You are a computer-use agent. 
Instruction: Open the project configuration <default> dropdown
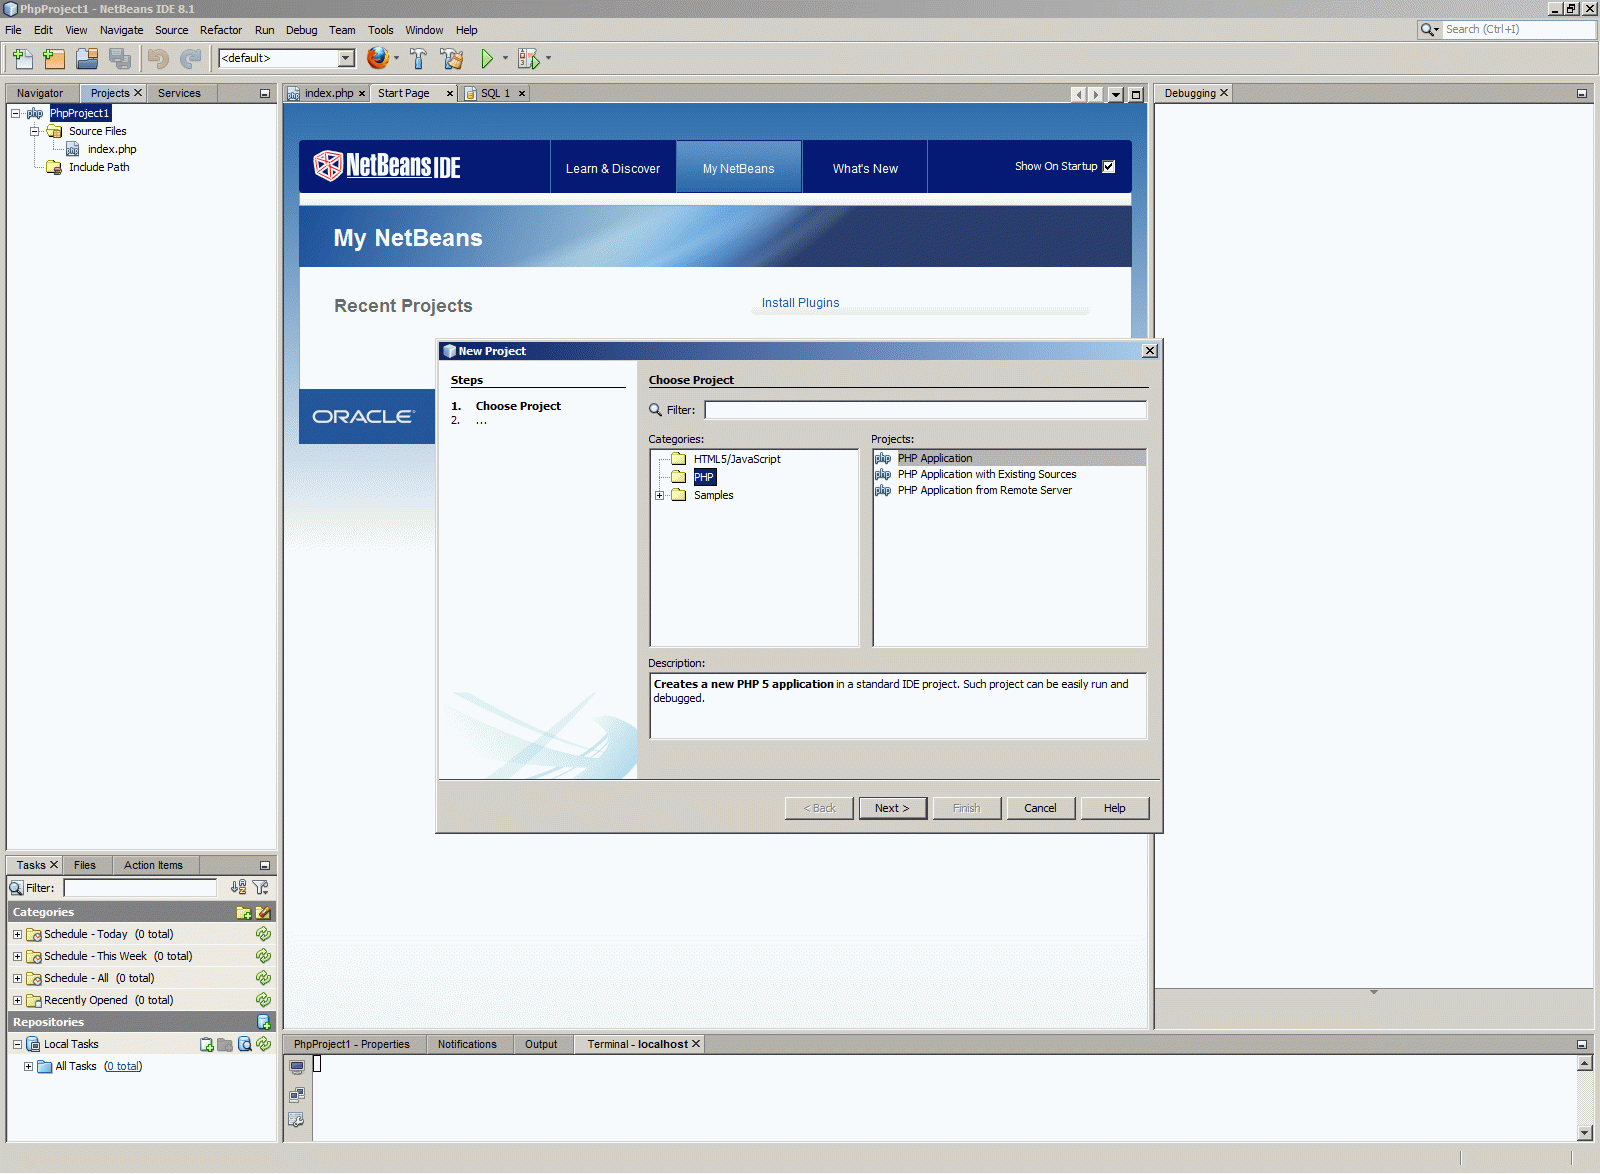point(346,58)
